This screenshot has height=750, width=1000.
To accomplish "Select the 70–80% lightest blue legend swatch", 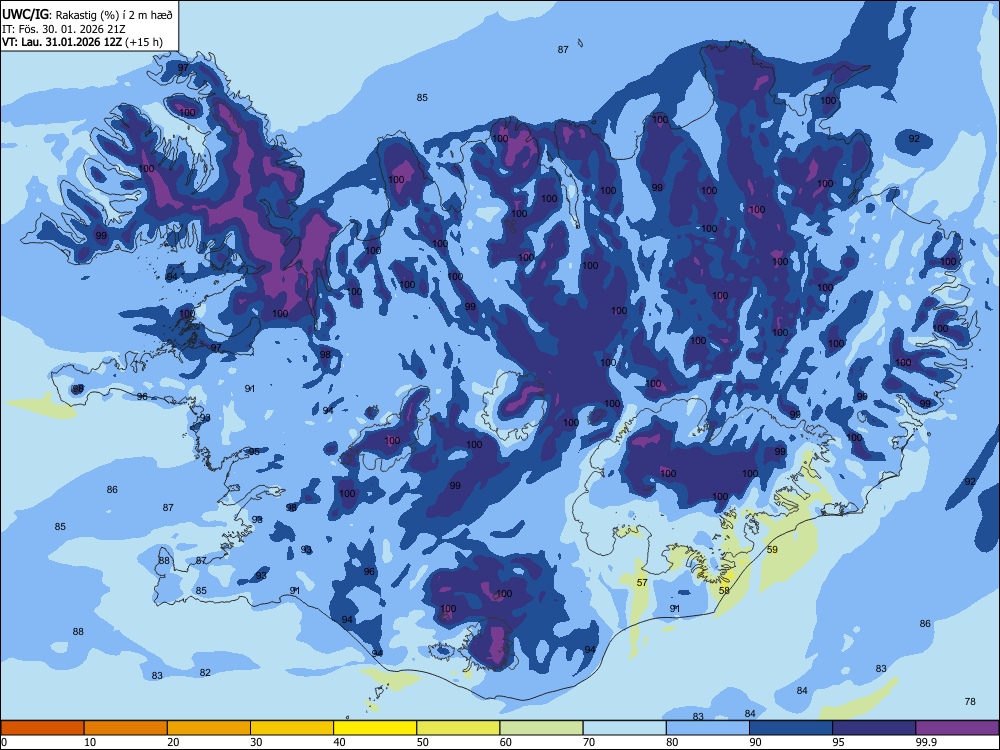I will (624, 728).
